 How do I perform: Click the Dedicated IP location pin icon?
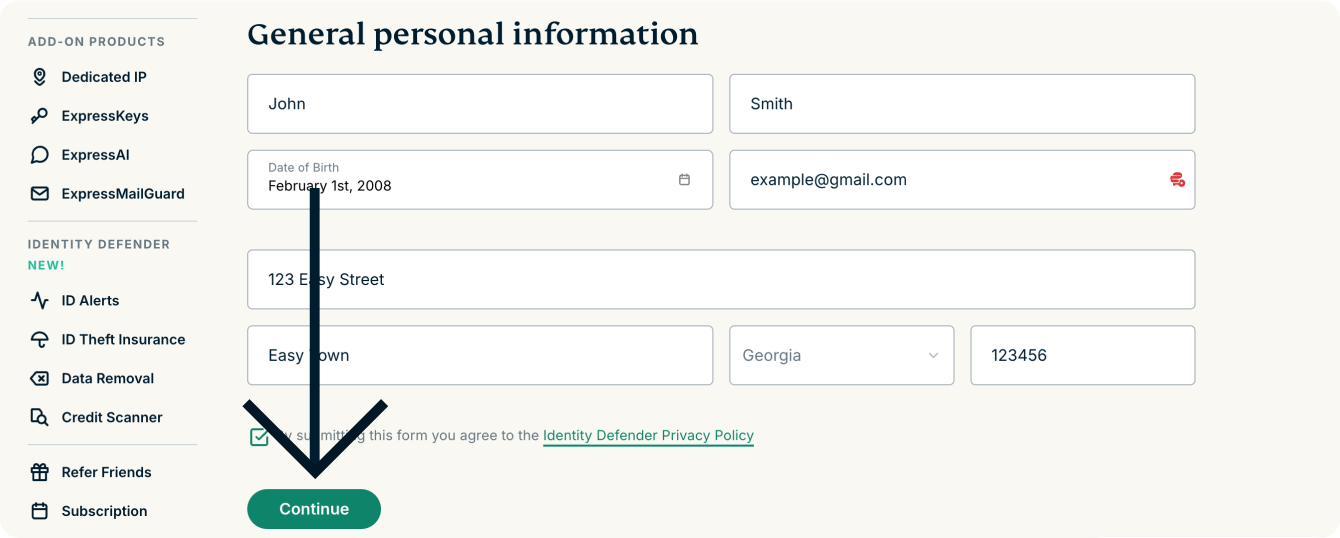pos(39,77)
